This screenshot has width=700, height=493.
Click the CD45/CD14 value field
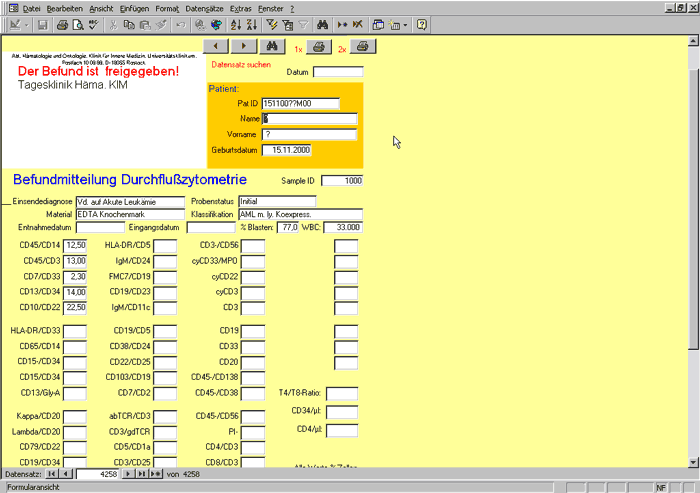point(75,246)
